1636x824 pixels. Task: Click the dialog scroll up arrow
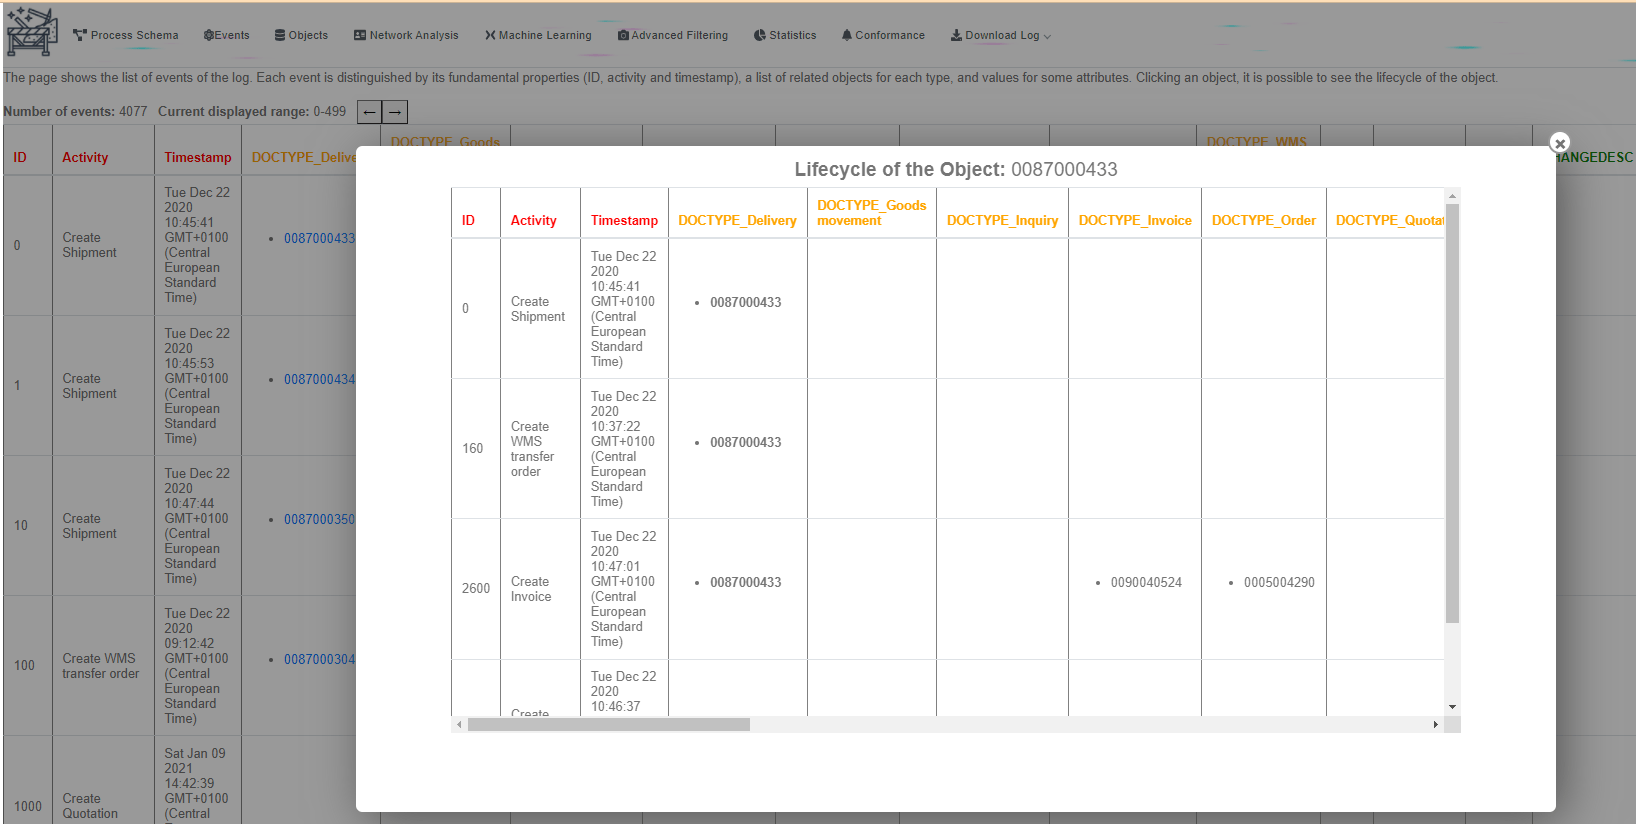click(x=1452, y=196)
